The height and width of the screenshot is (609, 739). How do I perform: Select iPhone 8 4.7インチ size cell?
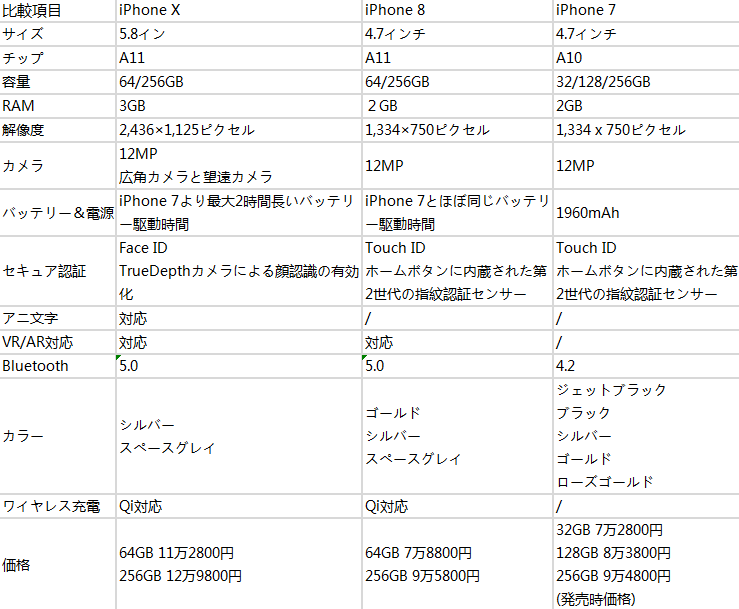coord(457,34)
